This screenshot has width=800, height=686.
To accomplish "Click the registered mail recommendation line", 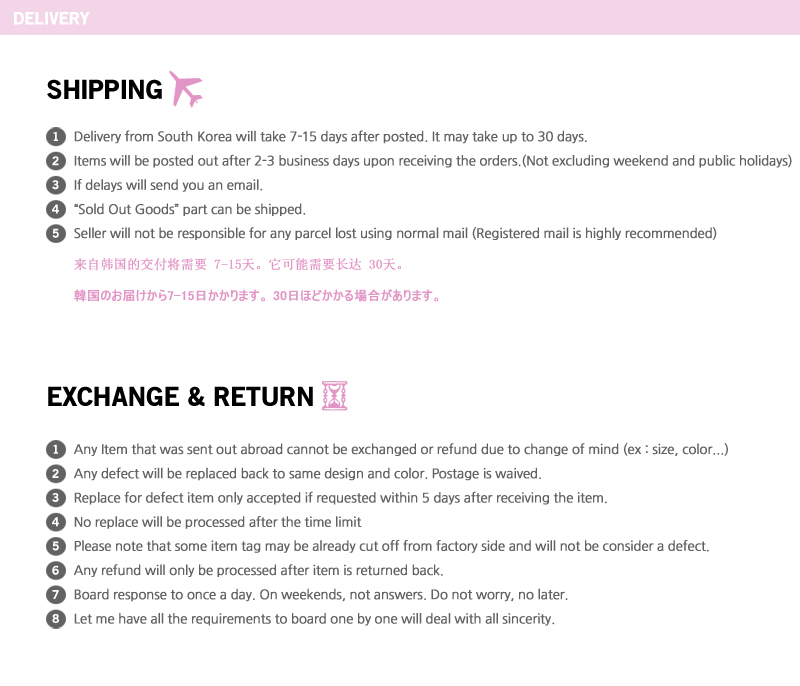I will [395, 234].
